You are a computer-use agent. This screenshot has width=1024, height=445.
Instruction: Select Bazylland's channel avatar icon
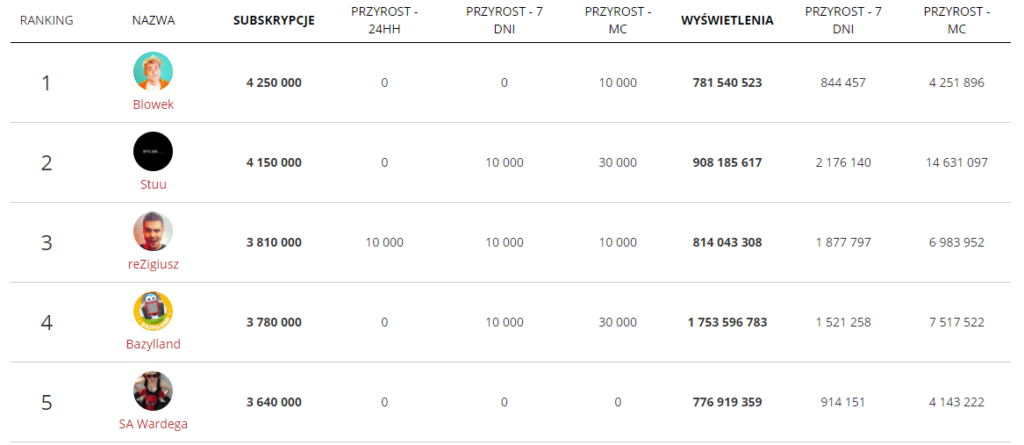[153, 311]
